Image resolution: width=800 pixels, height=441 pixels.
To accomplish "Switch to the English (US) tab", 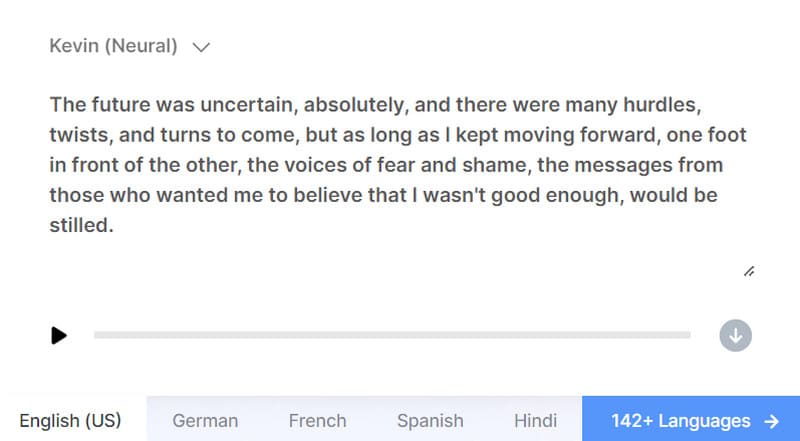I will coord(70,421).
